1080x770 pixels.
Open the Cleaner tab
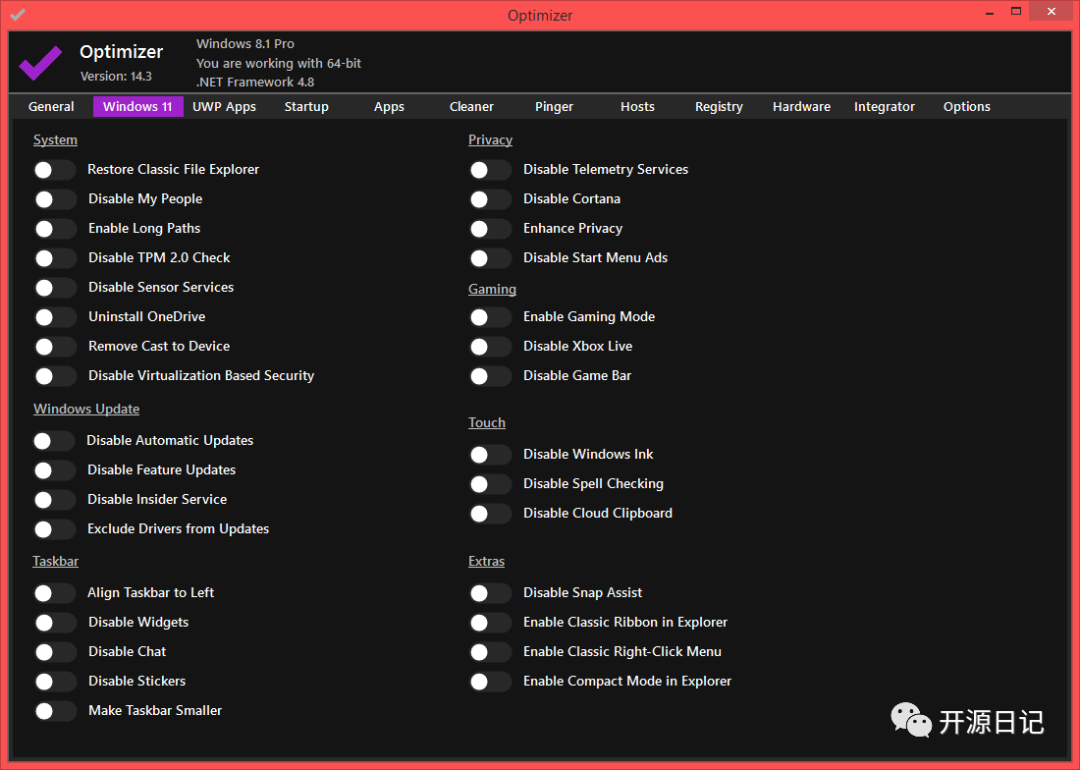[x=472, y=107]
